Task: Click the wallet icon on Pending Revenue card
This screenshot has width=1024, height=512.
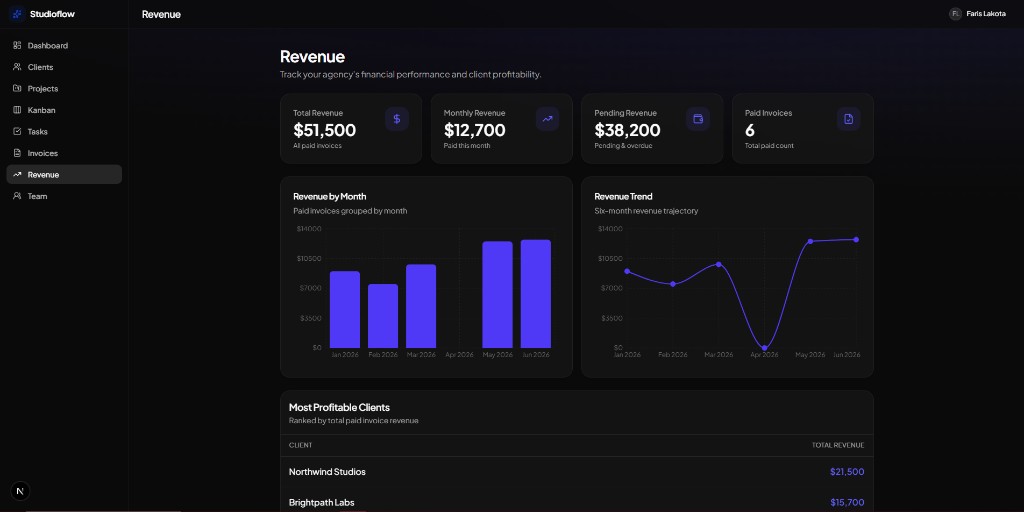Action: pyautogui.click(x=697, y=119)
